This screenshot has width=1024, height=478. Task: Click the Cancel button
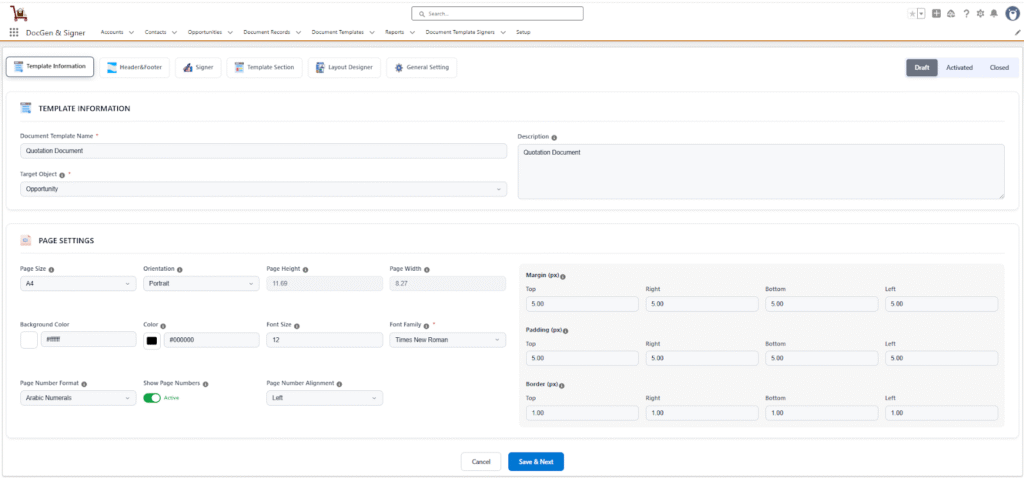point(480,461)
